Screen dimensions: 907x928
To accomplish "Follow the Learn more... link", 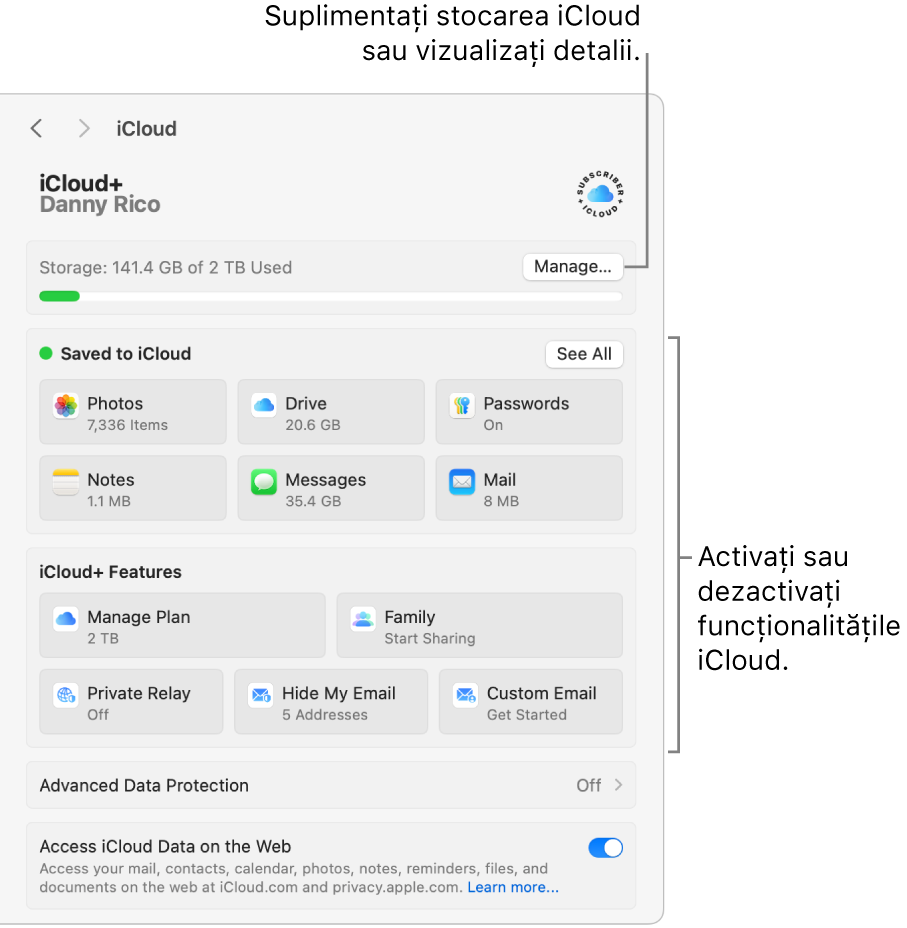I will [x=513, y=887].
